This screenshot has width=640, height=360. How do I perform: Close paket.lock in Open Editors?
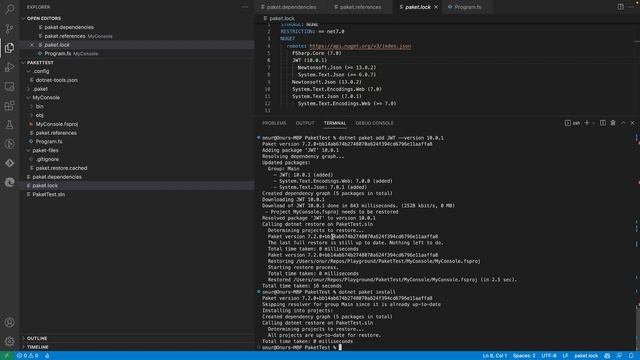[x=32, y=45]
